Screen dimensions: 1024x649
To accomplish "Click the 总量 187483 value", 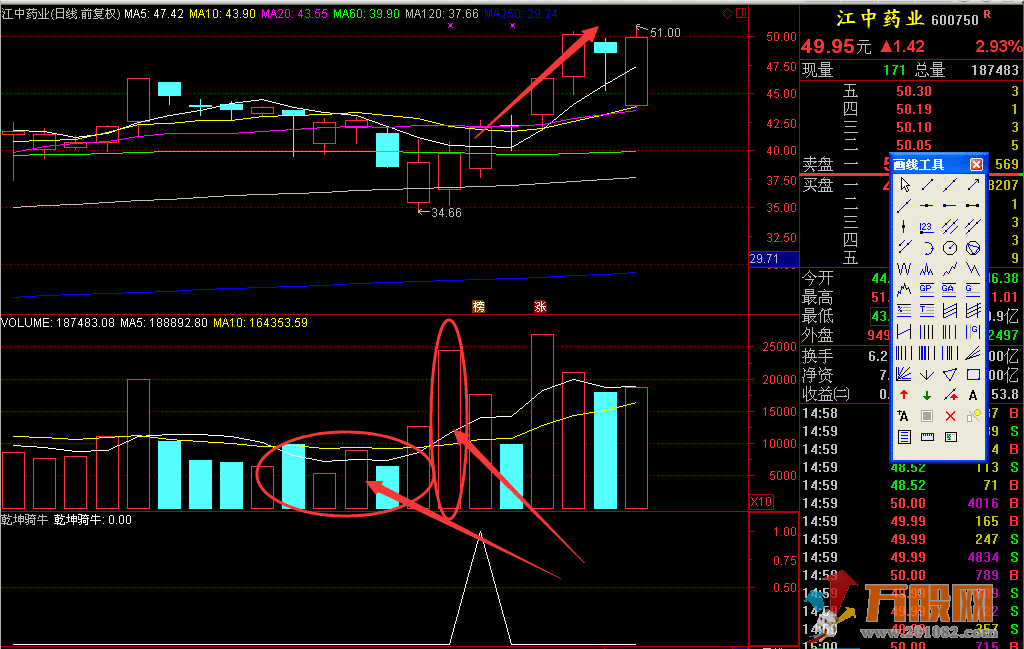I will (995, 70).
